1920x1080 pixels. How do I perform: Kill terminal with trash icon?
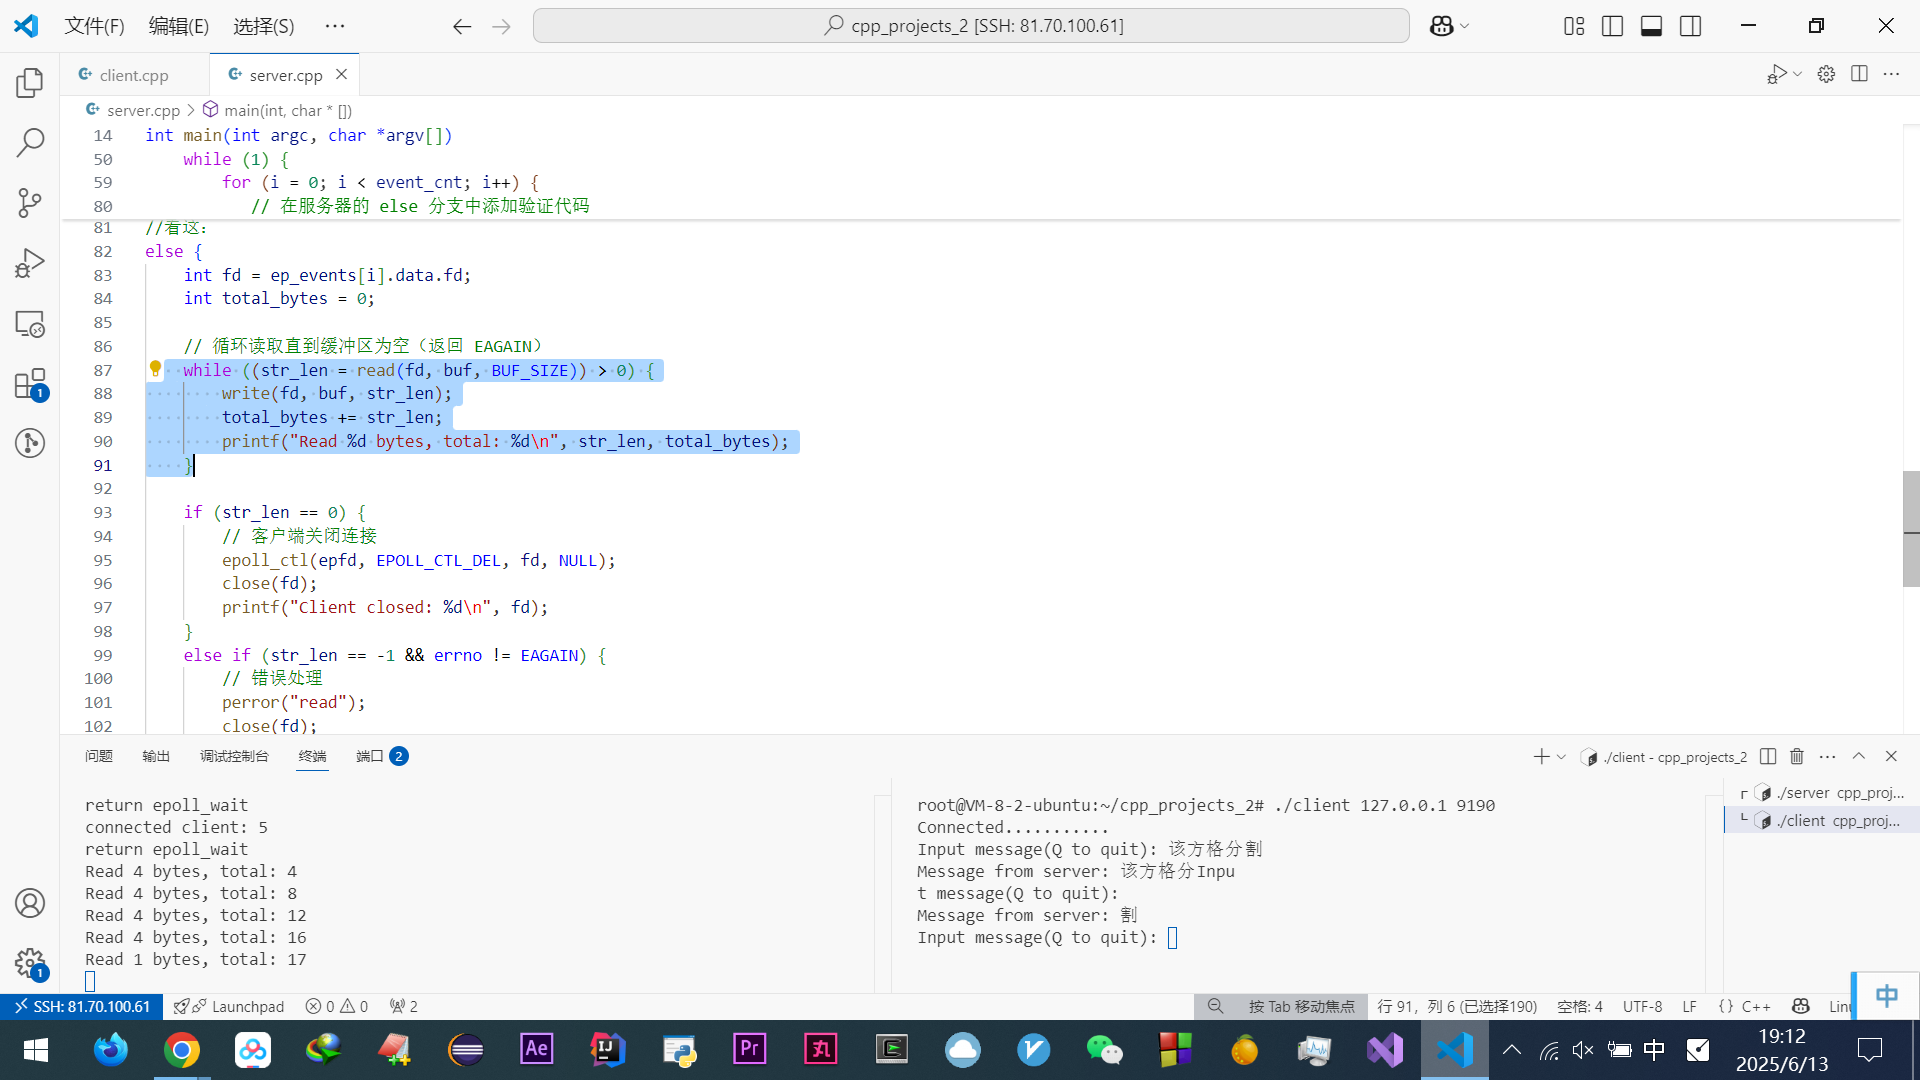click(x=1797, y=757)
